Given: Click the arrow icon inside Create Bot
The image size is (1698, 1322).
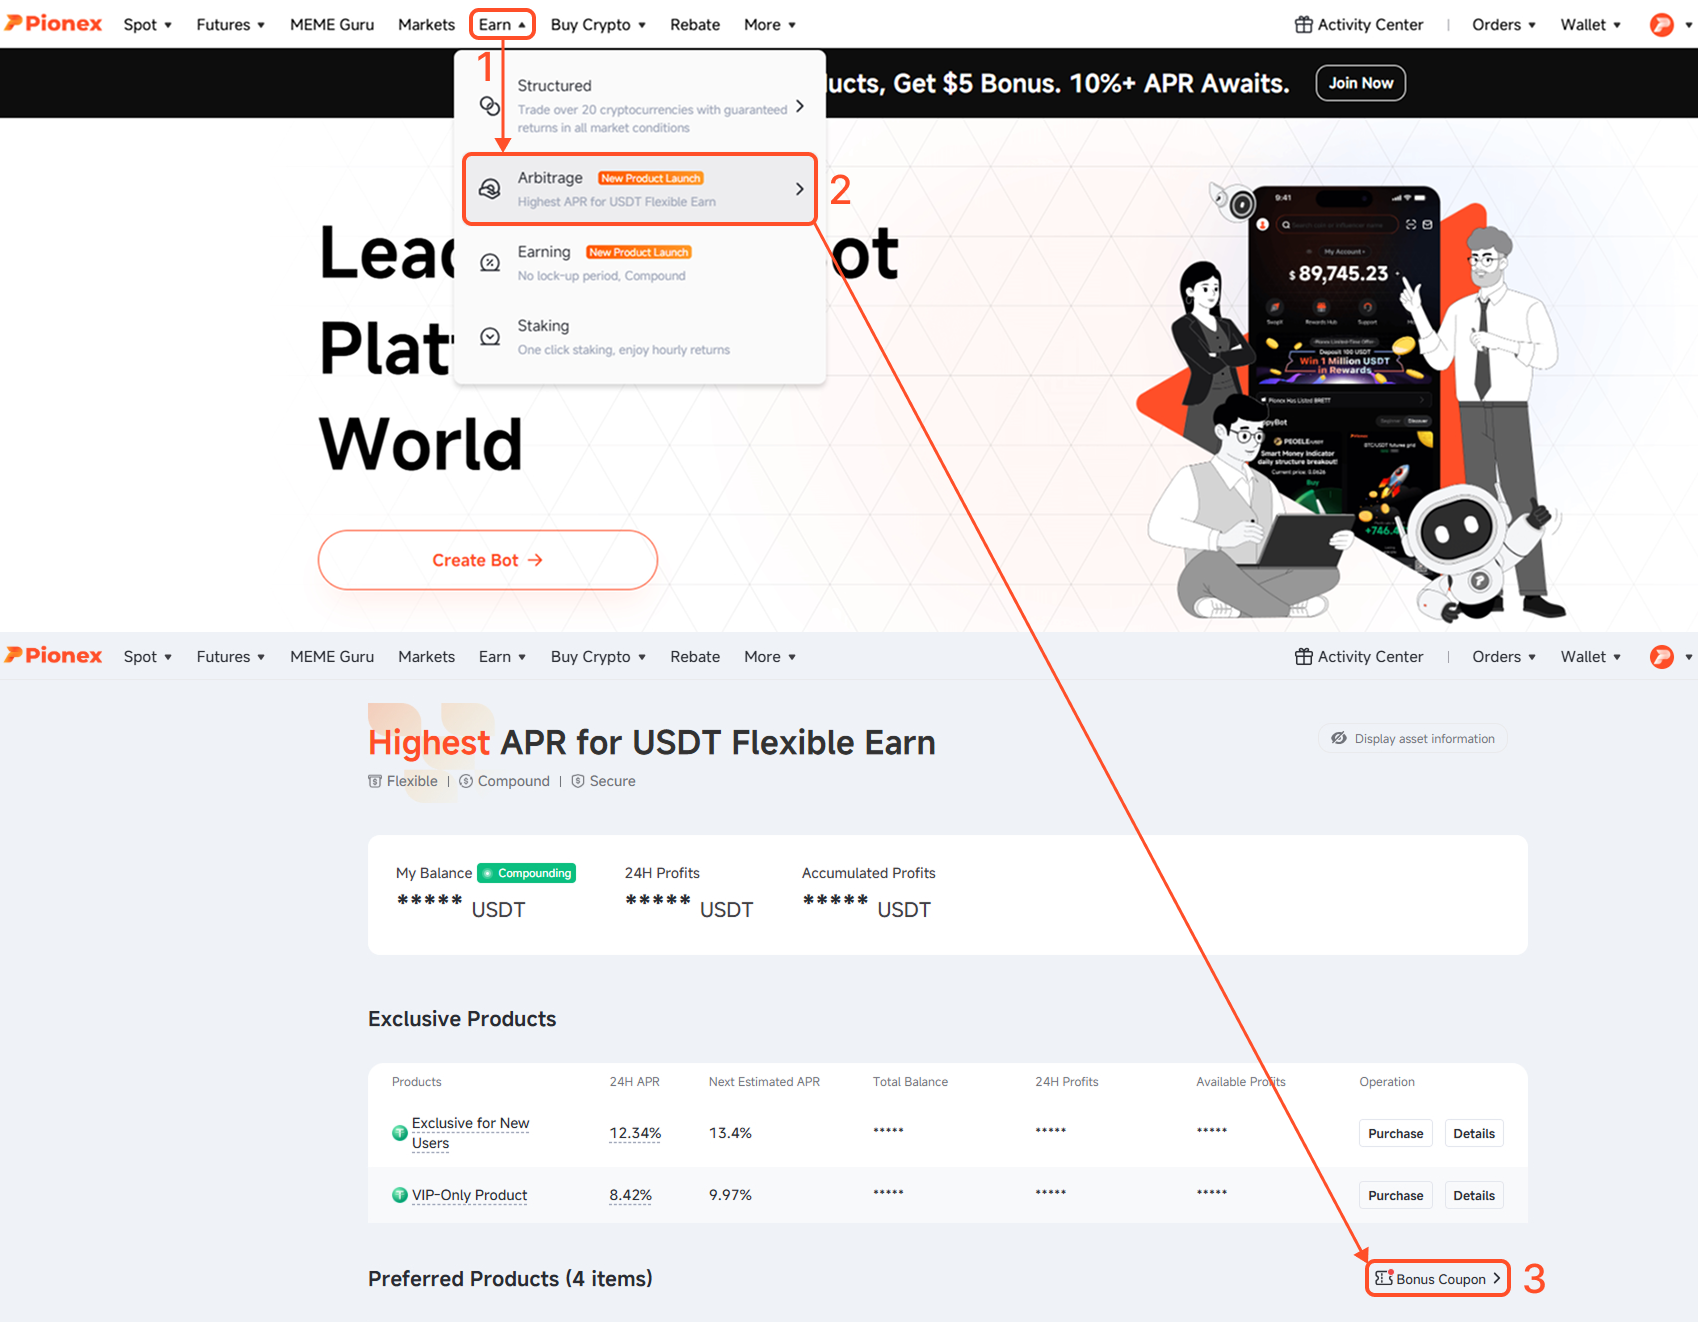Looking at the screenshot, I should [x=535, y=560].
